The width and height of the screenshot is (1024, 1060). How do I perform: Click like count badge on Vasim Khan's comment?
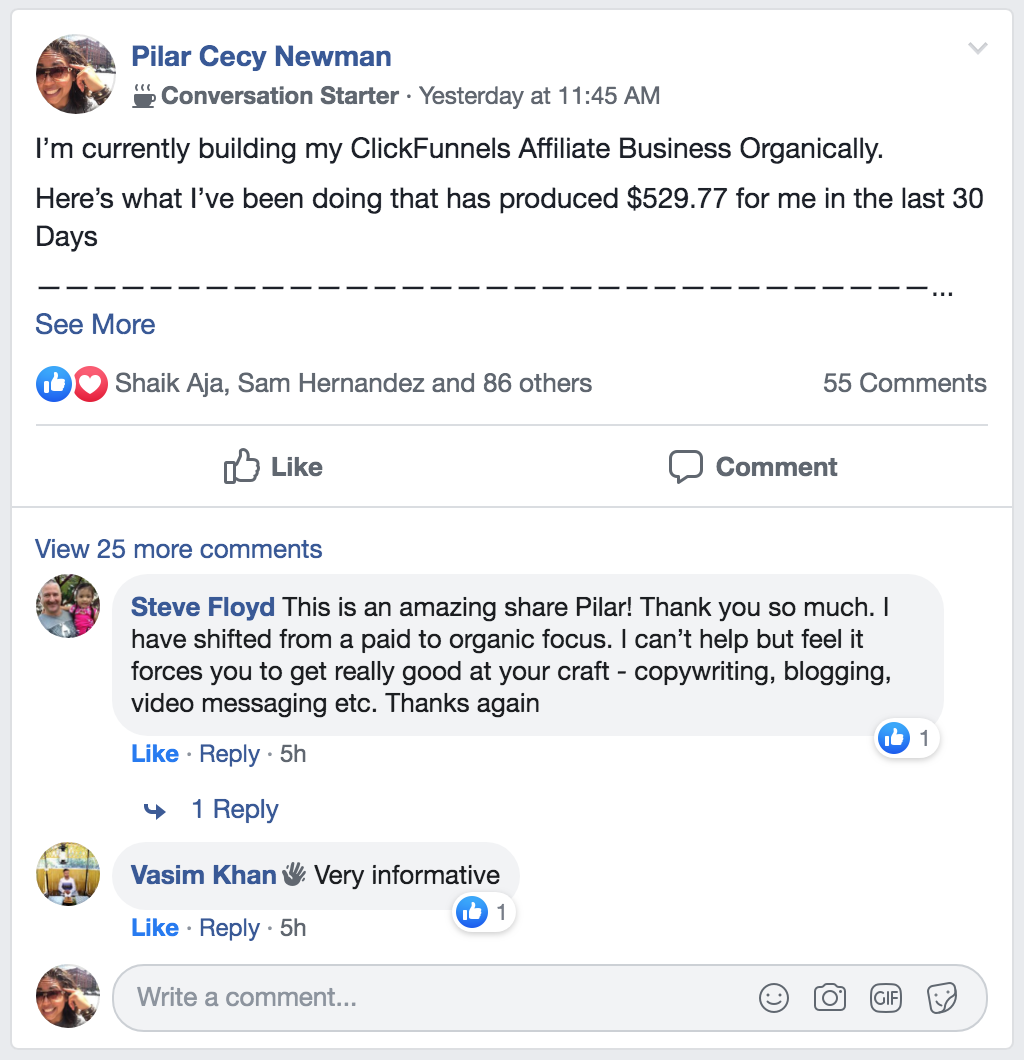coord(484,912)
